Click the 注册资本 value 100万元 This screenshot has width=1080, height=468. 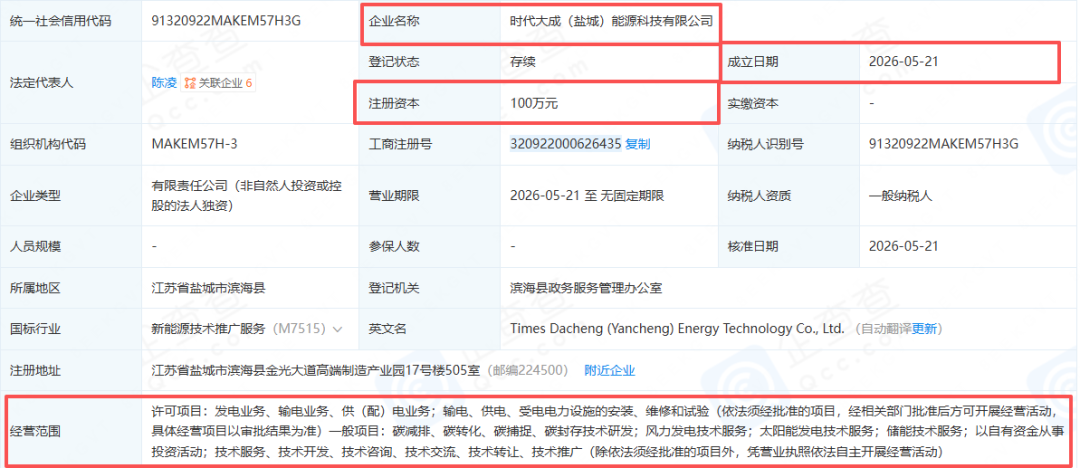tap(534, 103)
